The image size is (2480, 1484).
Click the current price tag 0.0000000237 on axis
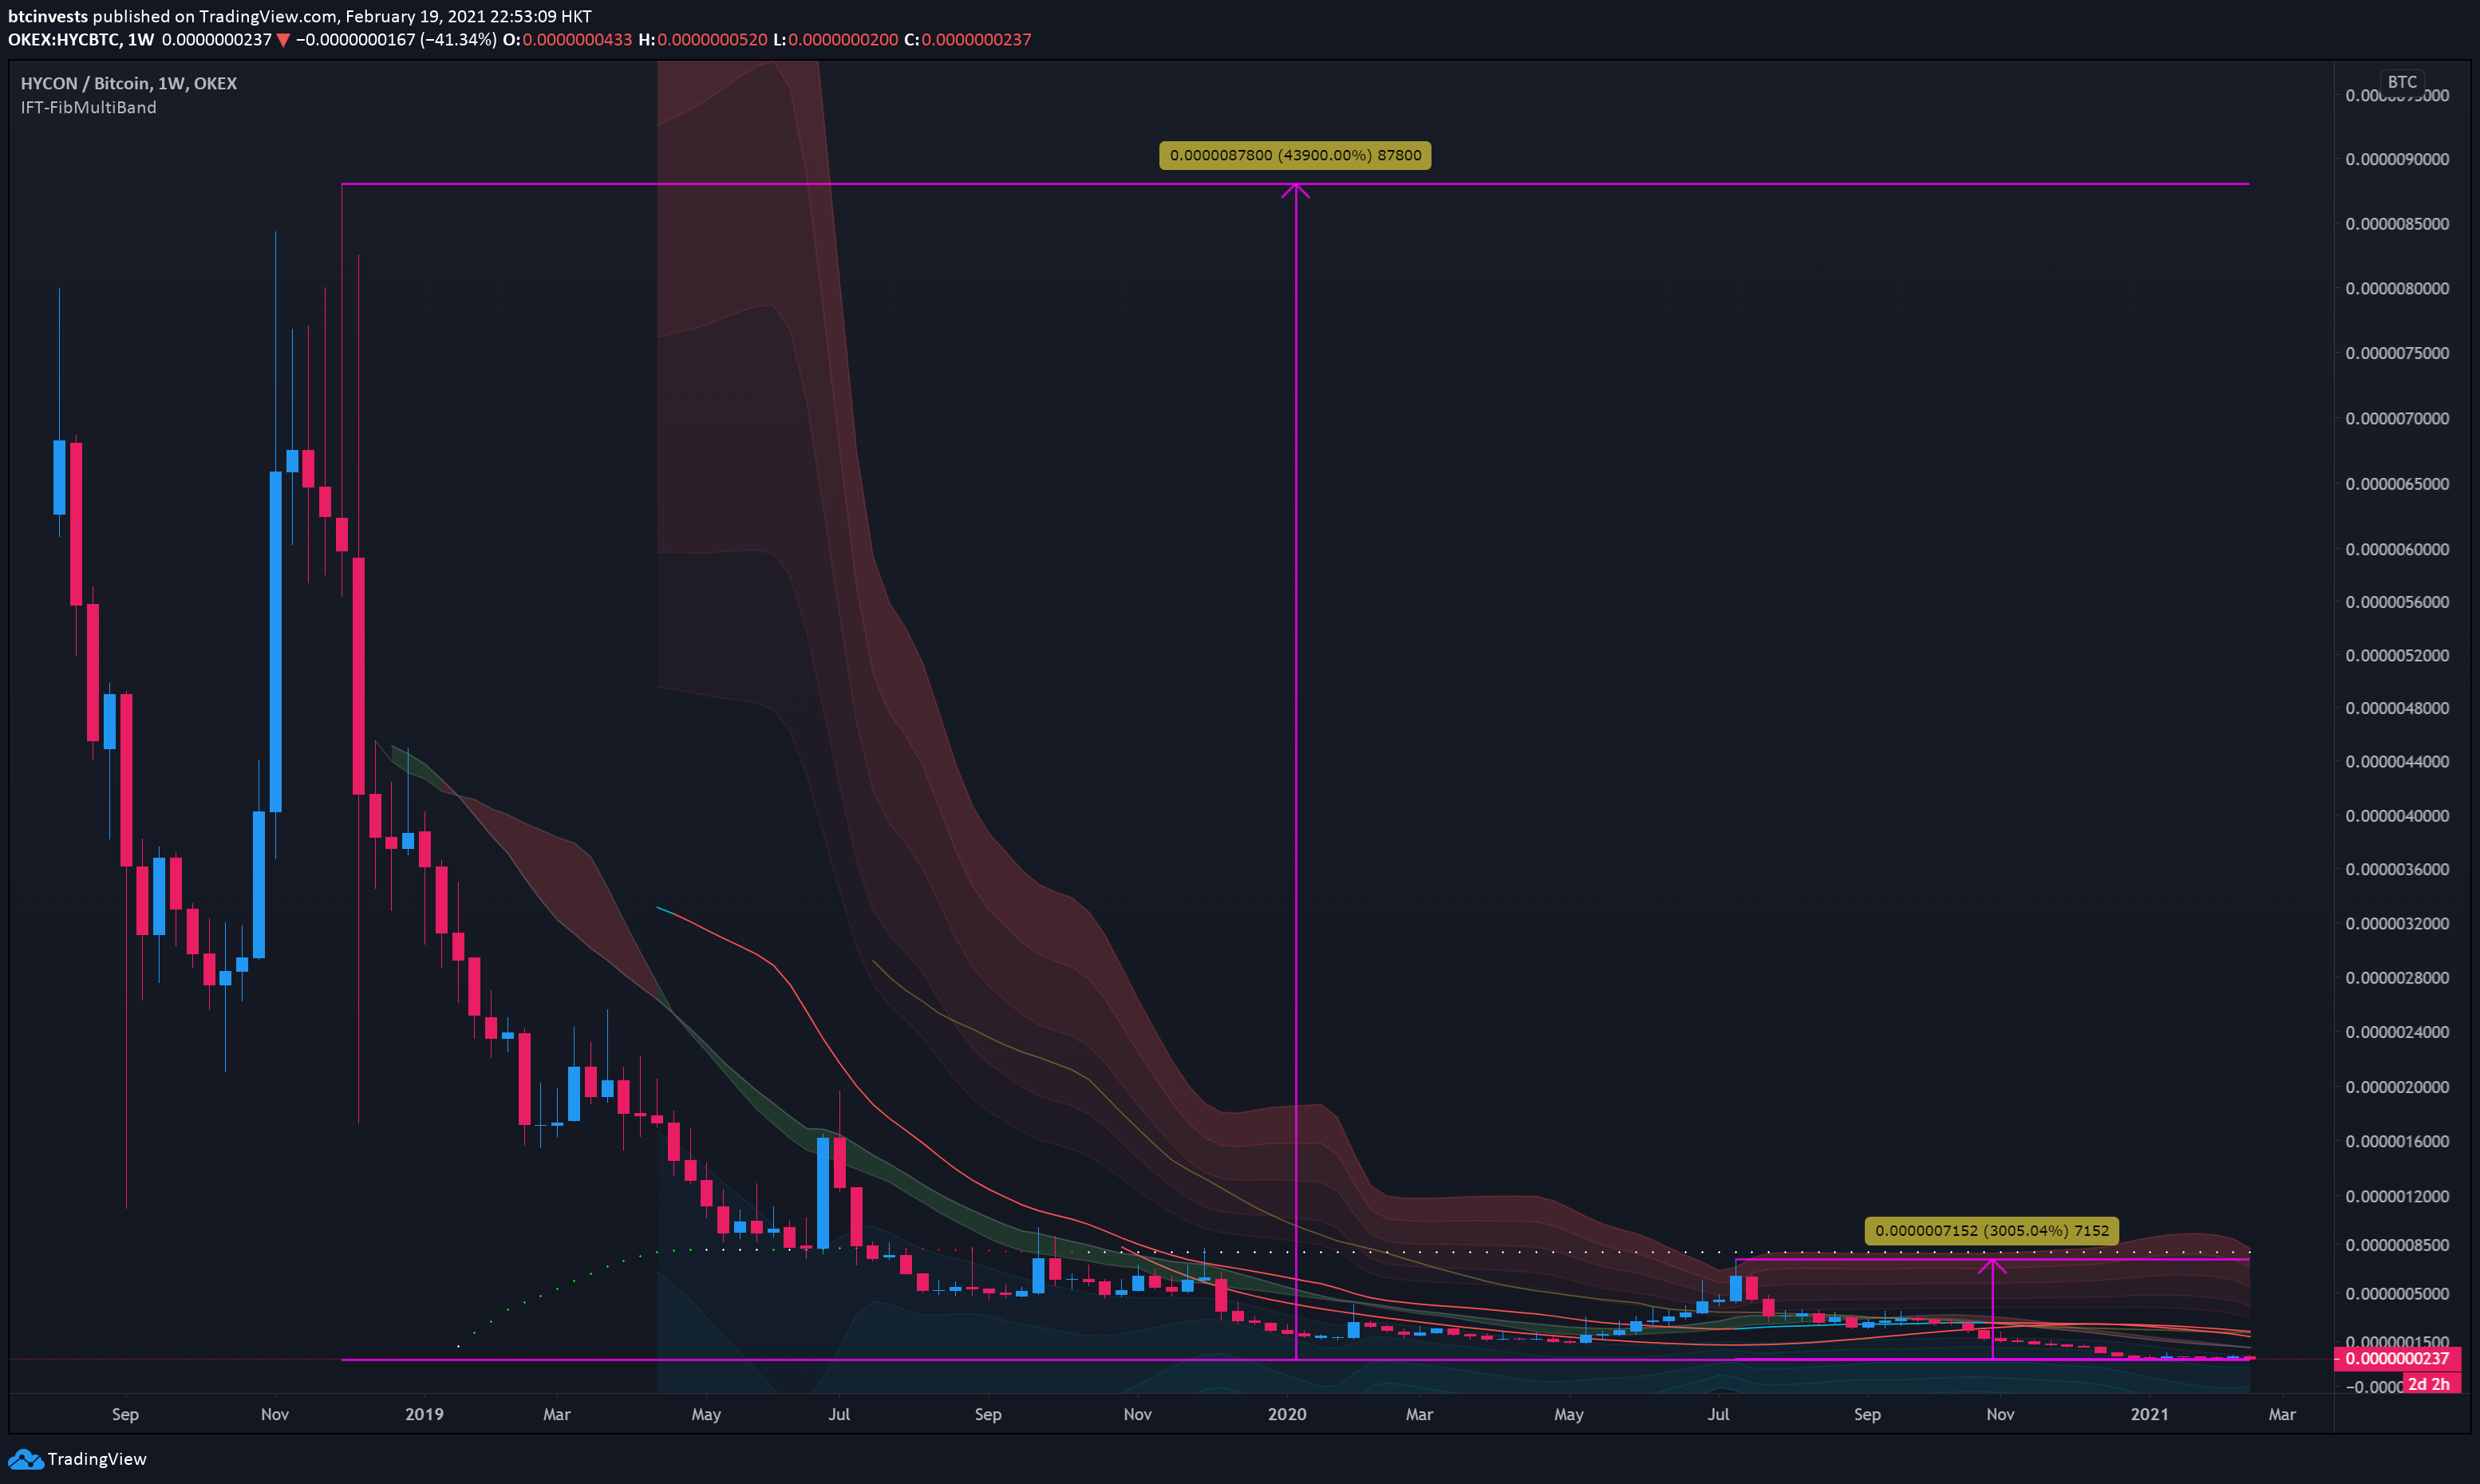click(x=2397, y=1358)
